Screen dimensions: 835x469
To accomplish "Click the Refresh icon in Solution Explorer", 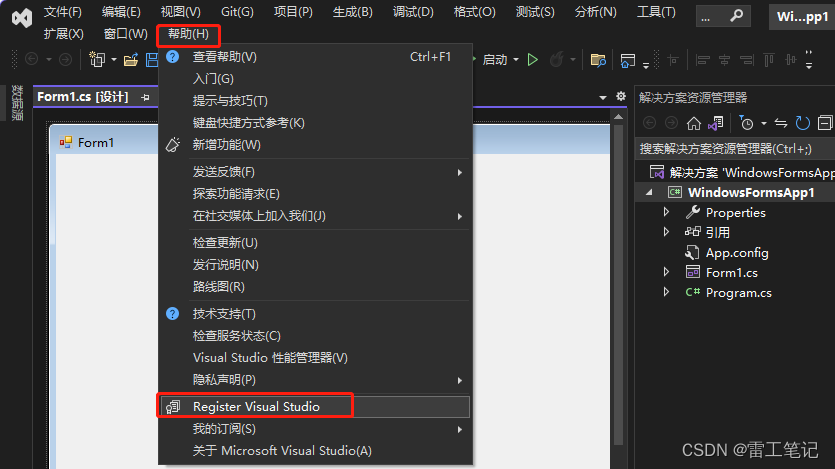I will tap(803, 123).
